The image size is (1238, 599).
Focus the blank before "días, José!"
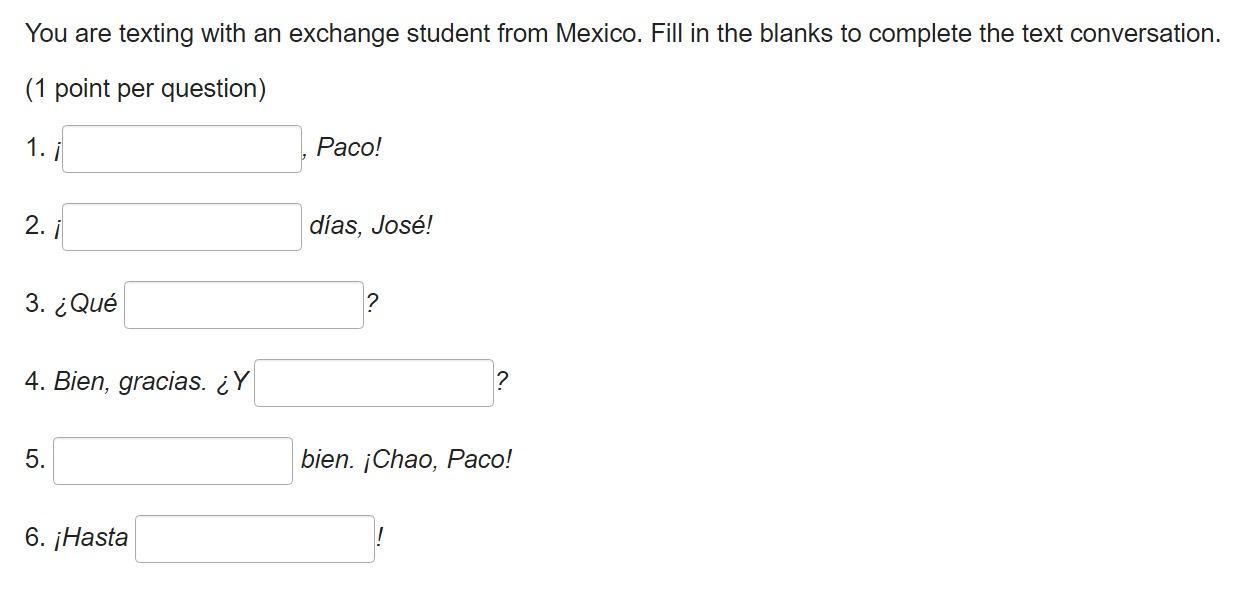tap(182, 227)
